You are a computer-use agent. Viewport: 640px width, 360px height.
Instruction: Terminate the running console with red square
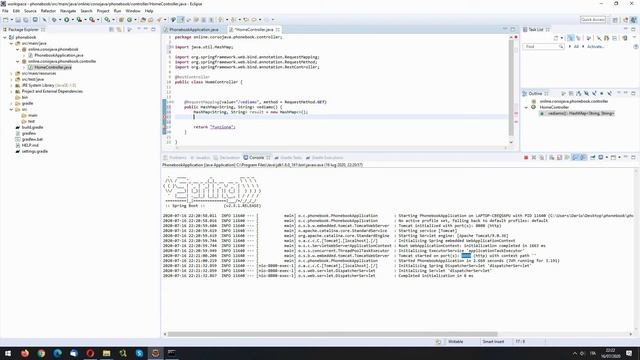click(526, 158)
